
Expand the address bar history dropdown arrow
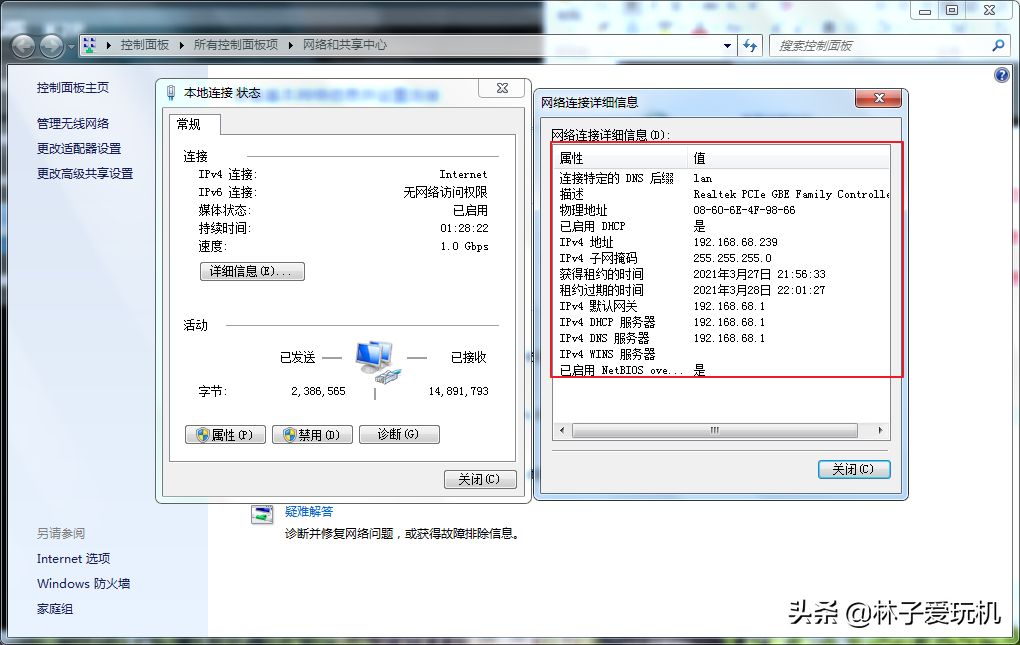(728, 45)
